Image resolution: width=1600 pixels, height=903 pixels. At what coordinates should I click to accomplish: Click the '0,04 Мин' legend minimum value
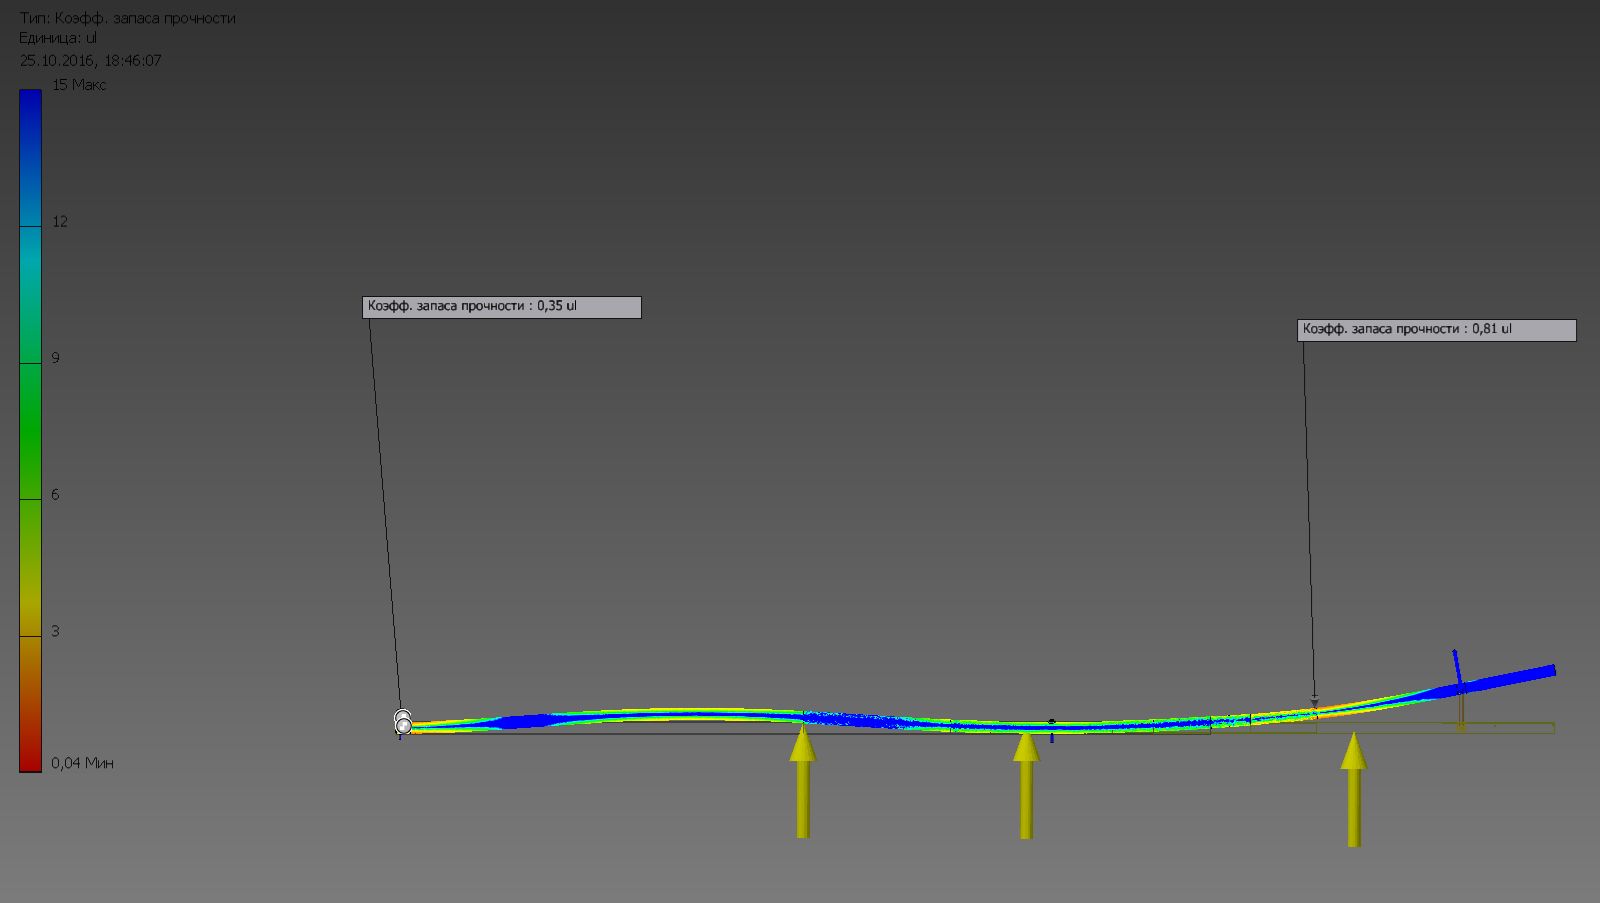pos(82,763)
